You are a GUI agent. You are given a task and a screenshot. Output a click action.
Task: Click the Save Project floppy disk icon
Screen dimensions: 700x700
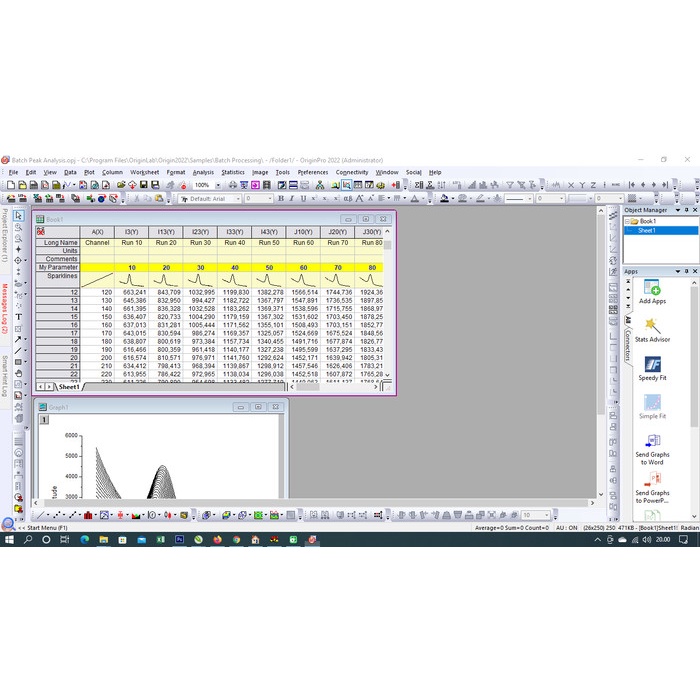pos(143,185)
